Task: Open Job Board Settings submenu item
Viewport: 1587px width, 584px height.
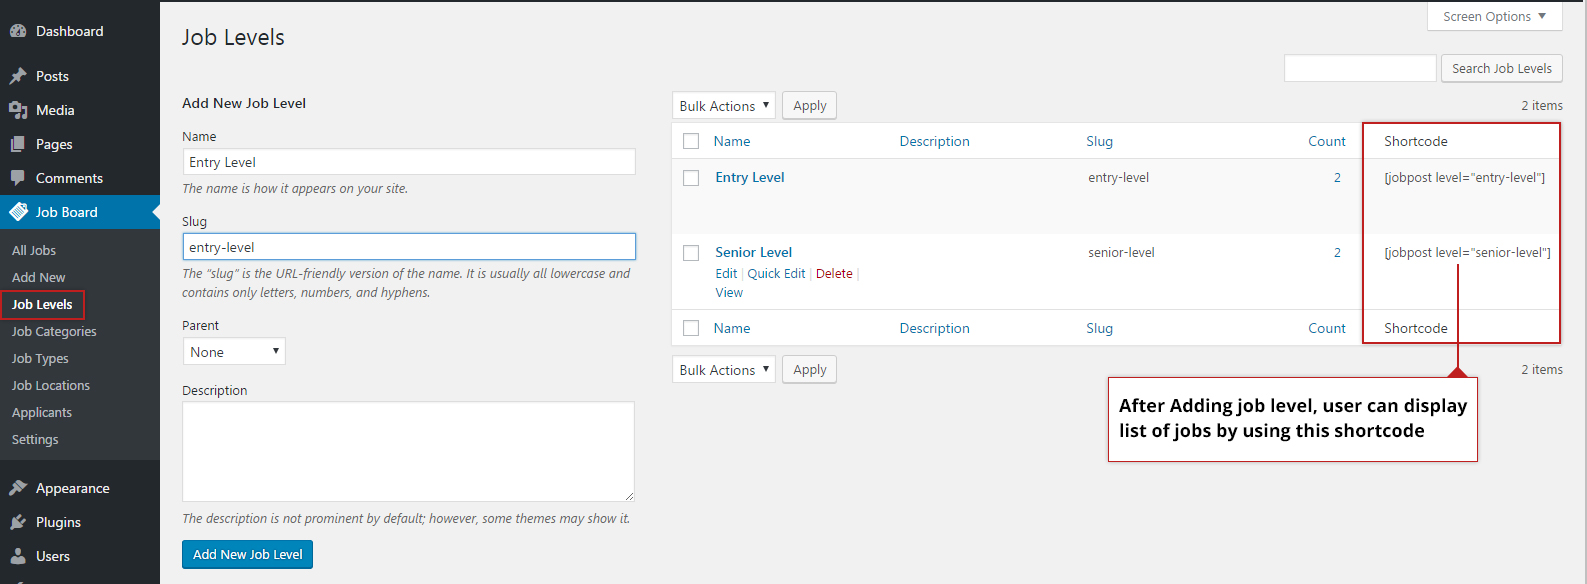Action: (35, 439)
